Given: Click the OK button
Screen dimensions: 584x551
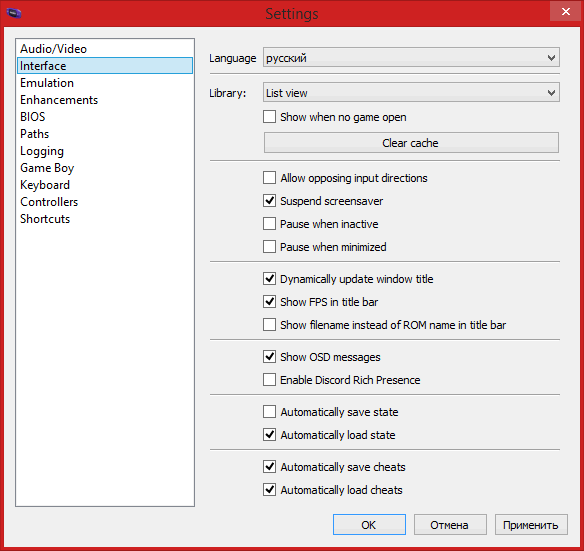Looking at the screenshot, I should 369,525.
